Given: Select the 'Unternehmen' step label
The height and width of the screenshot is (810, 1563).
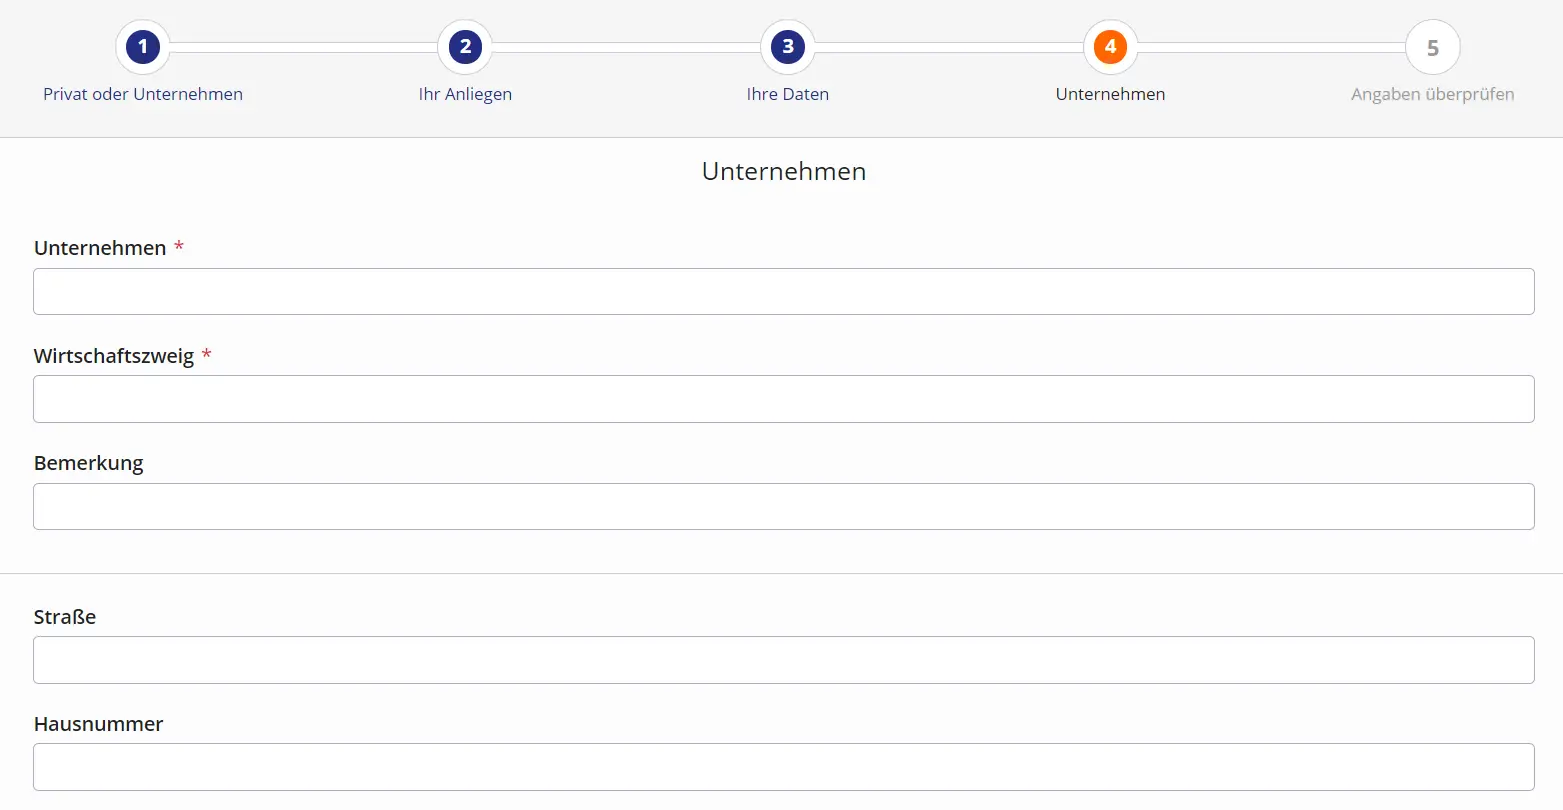Looking at the screenshot, I should (1109, 93).
